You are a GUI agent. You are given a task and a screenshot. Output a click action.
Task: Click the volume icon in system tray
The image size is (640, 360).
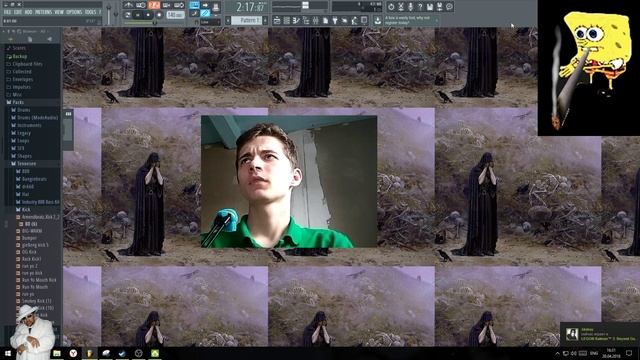click(x=574, y=353)
